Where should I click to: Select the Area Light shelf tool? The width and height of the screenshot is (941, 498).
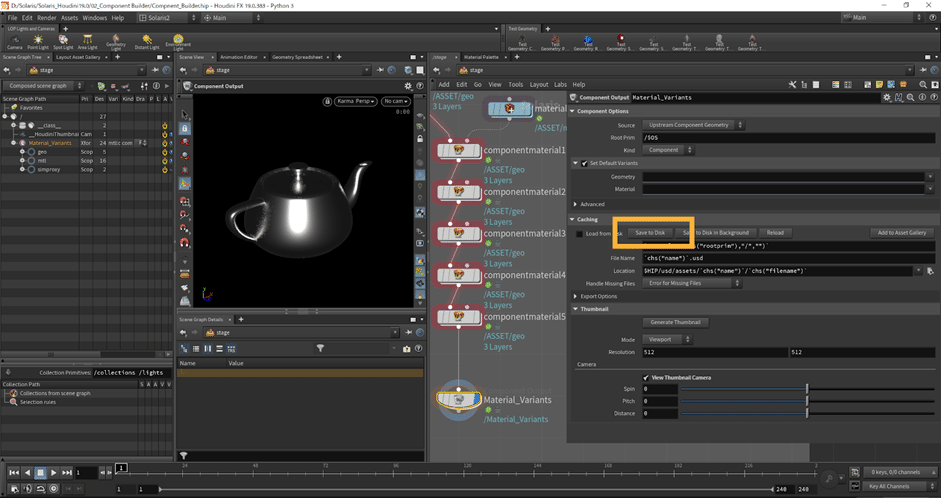coord(87,40)
